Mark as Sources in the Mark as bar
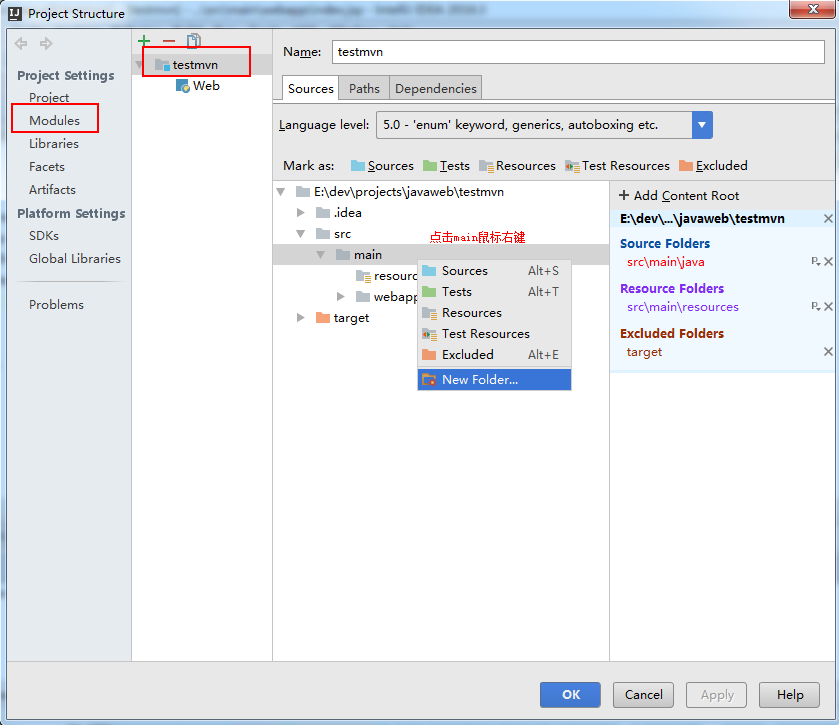This screenshot has width=839, height=725. click(382, 166)
